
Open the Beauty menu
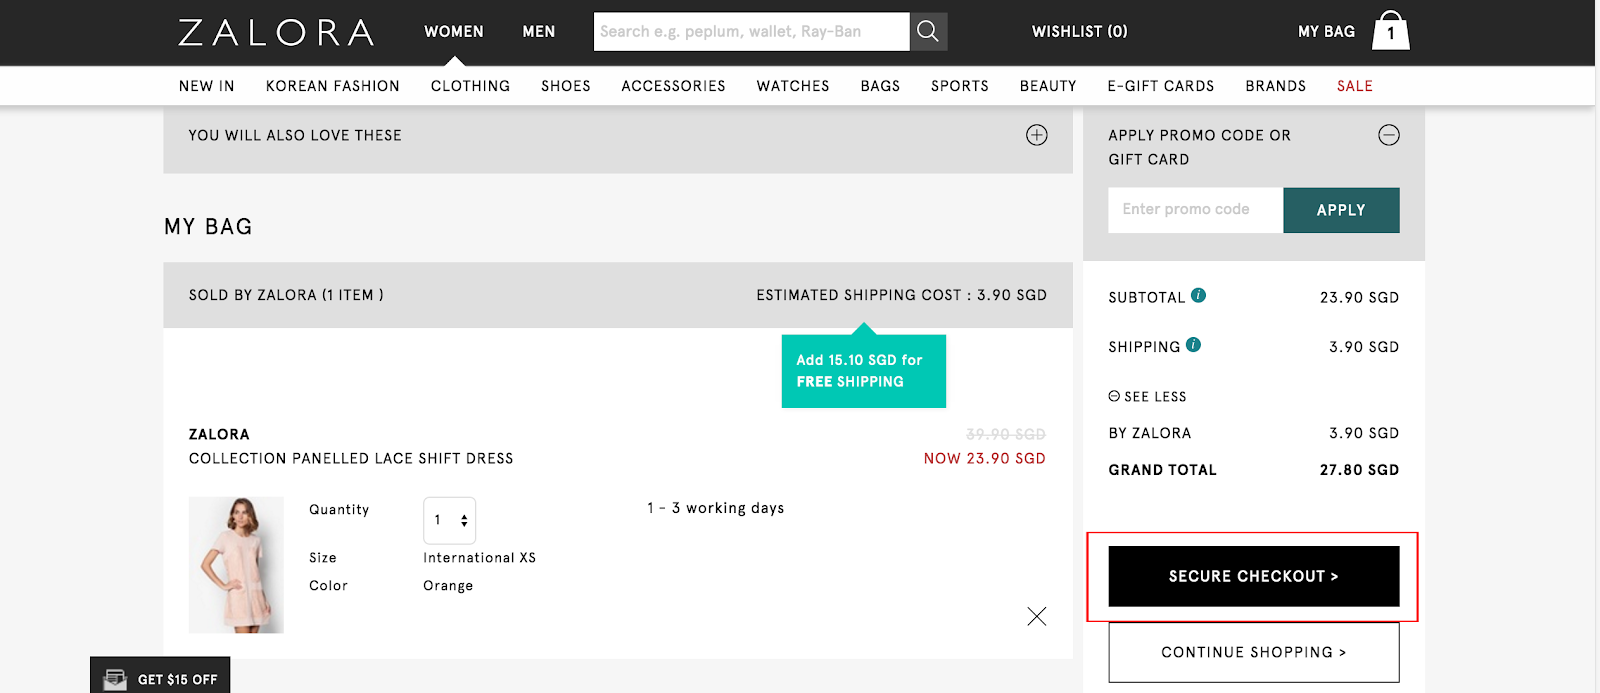[1048, 86]
